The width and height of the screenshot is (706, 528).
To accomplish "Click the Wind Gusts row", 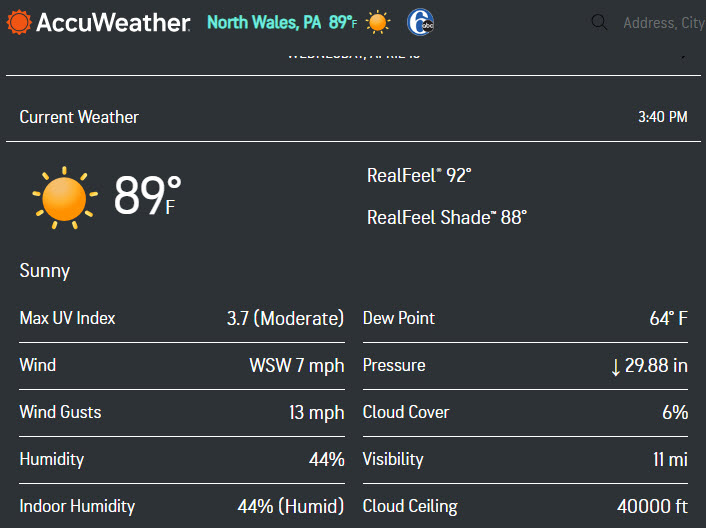I will (x=181, y=412).
